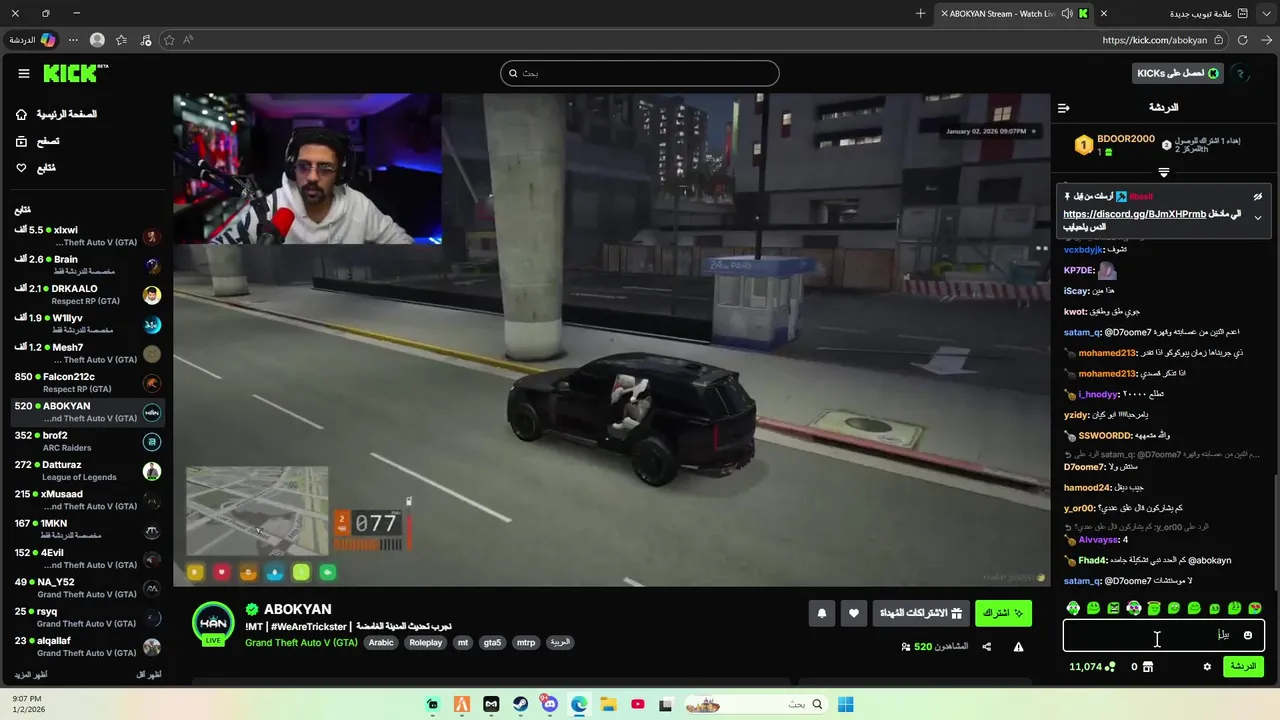Open Following in the sidebar
The height and width of the screenshot is (720, 1280).
click(36, 168)
